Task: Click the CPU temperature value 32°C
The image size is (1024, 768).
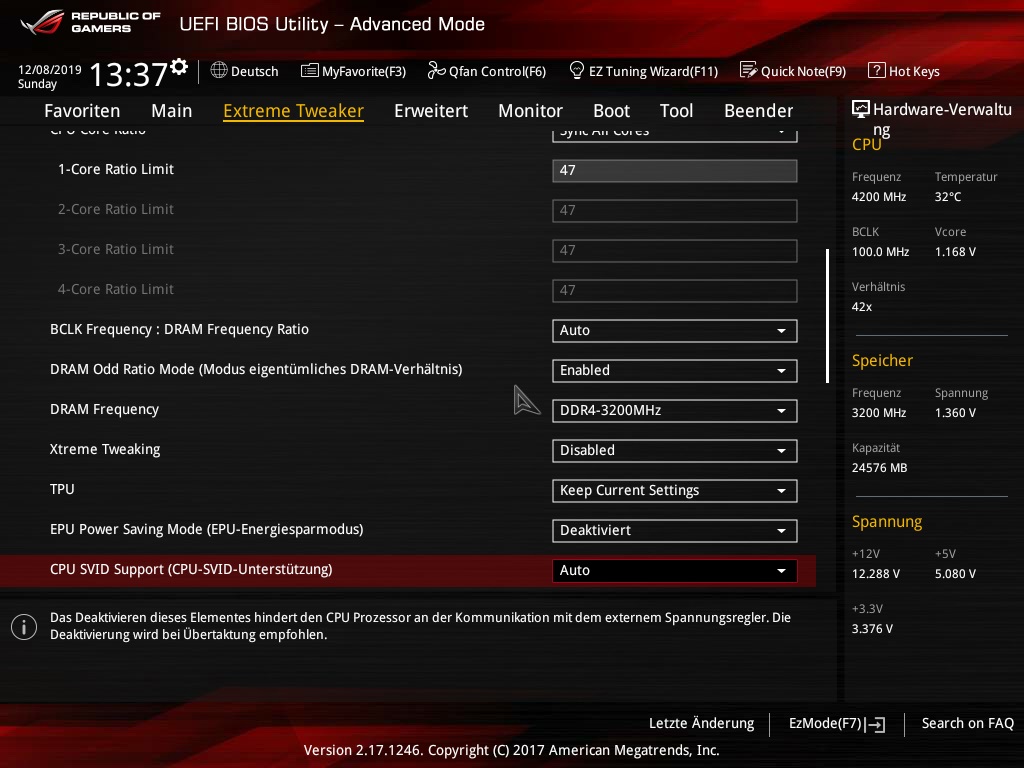Action: pyautogui.click(x=948, y=197)
